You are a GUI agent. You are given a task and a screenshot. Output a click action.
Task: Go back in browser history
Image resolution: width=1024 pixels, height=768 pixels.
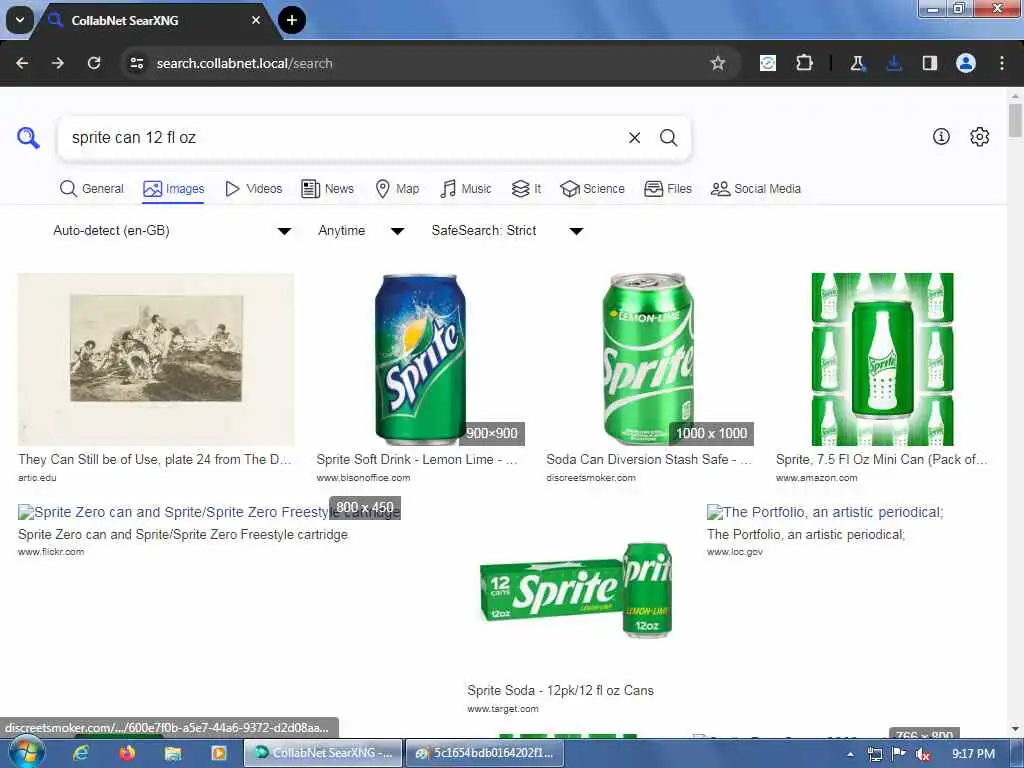tap(22, 63)
